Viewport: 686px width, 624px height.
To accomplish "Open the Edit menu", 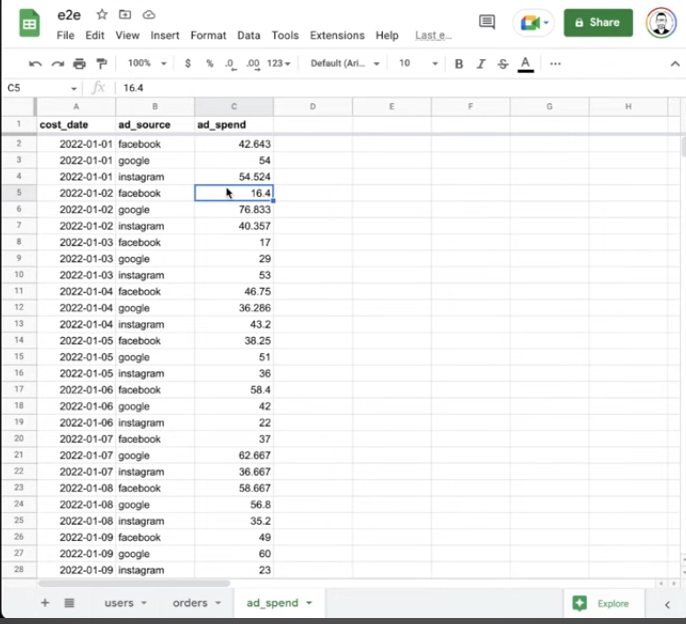I will point(94,35).
